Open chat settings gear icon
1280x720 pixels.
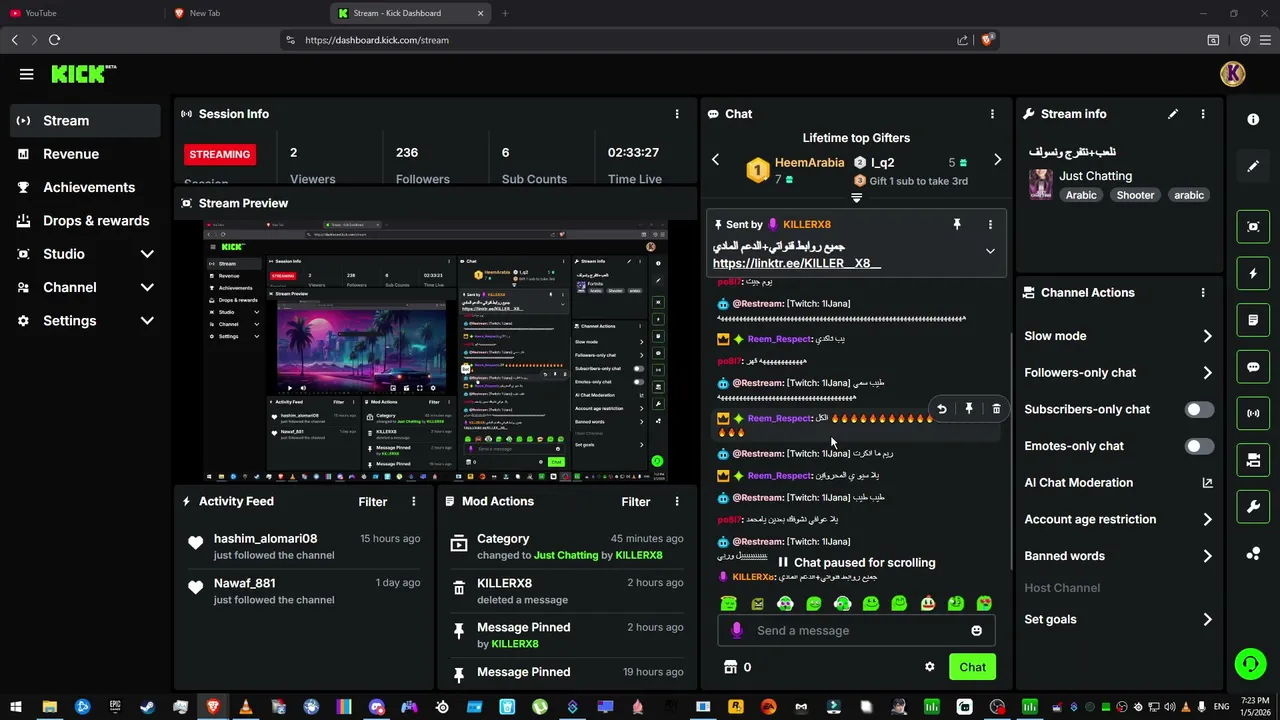pyautogui.click(x=929, y=667)
